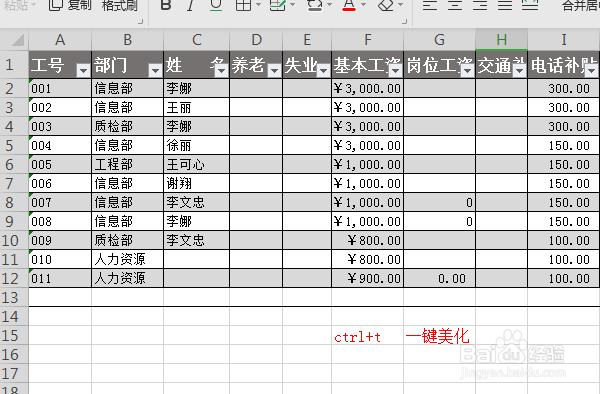The width and height of the screenshot is (600, 394).
Task: Select cell 工程部 in row 6
Action: pyautogui.click(x=127, y=164)
